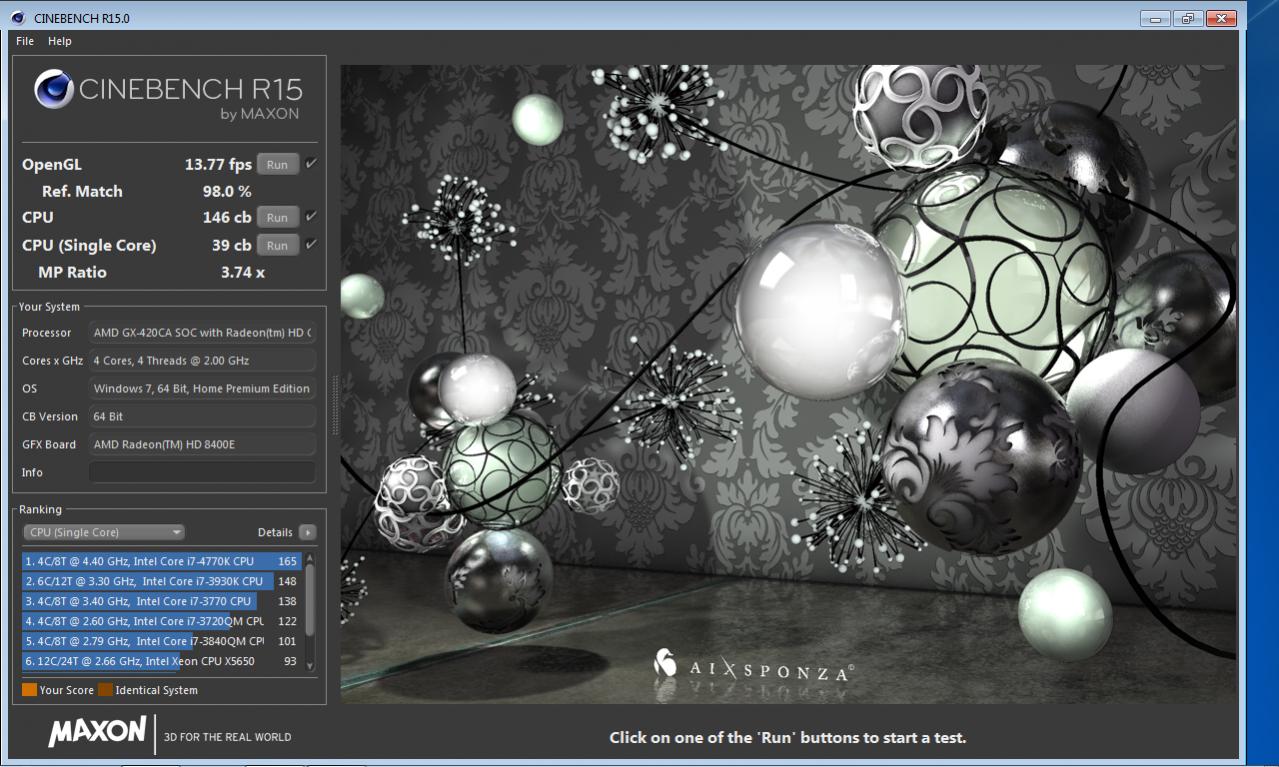The width and height of the screenshot is (1279, 767).
Task: Toggle the CPU test checkmark
Action: click(x=311, y=216)
